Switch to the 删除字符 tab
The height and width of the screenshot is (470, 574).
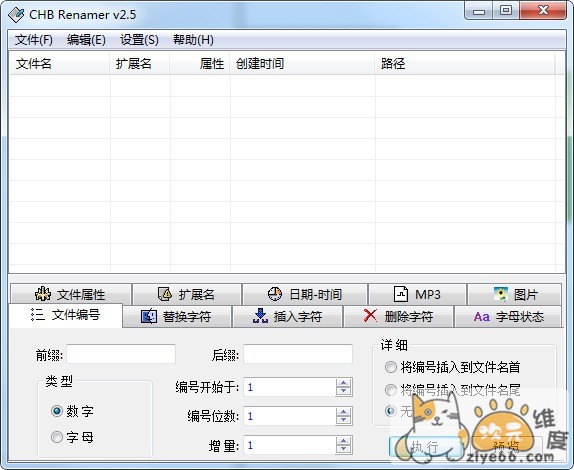(399, 316)
